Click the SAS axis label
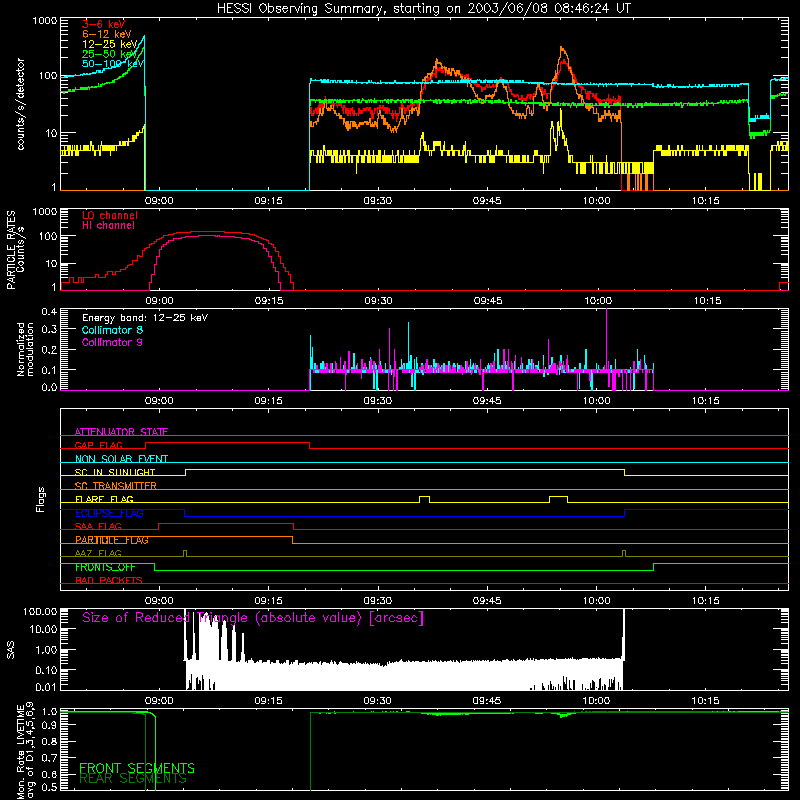 (11, 650)
